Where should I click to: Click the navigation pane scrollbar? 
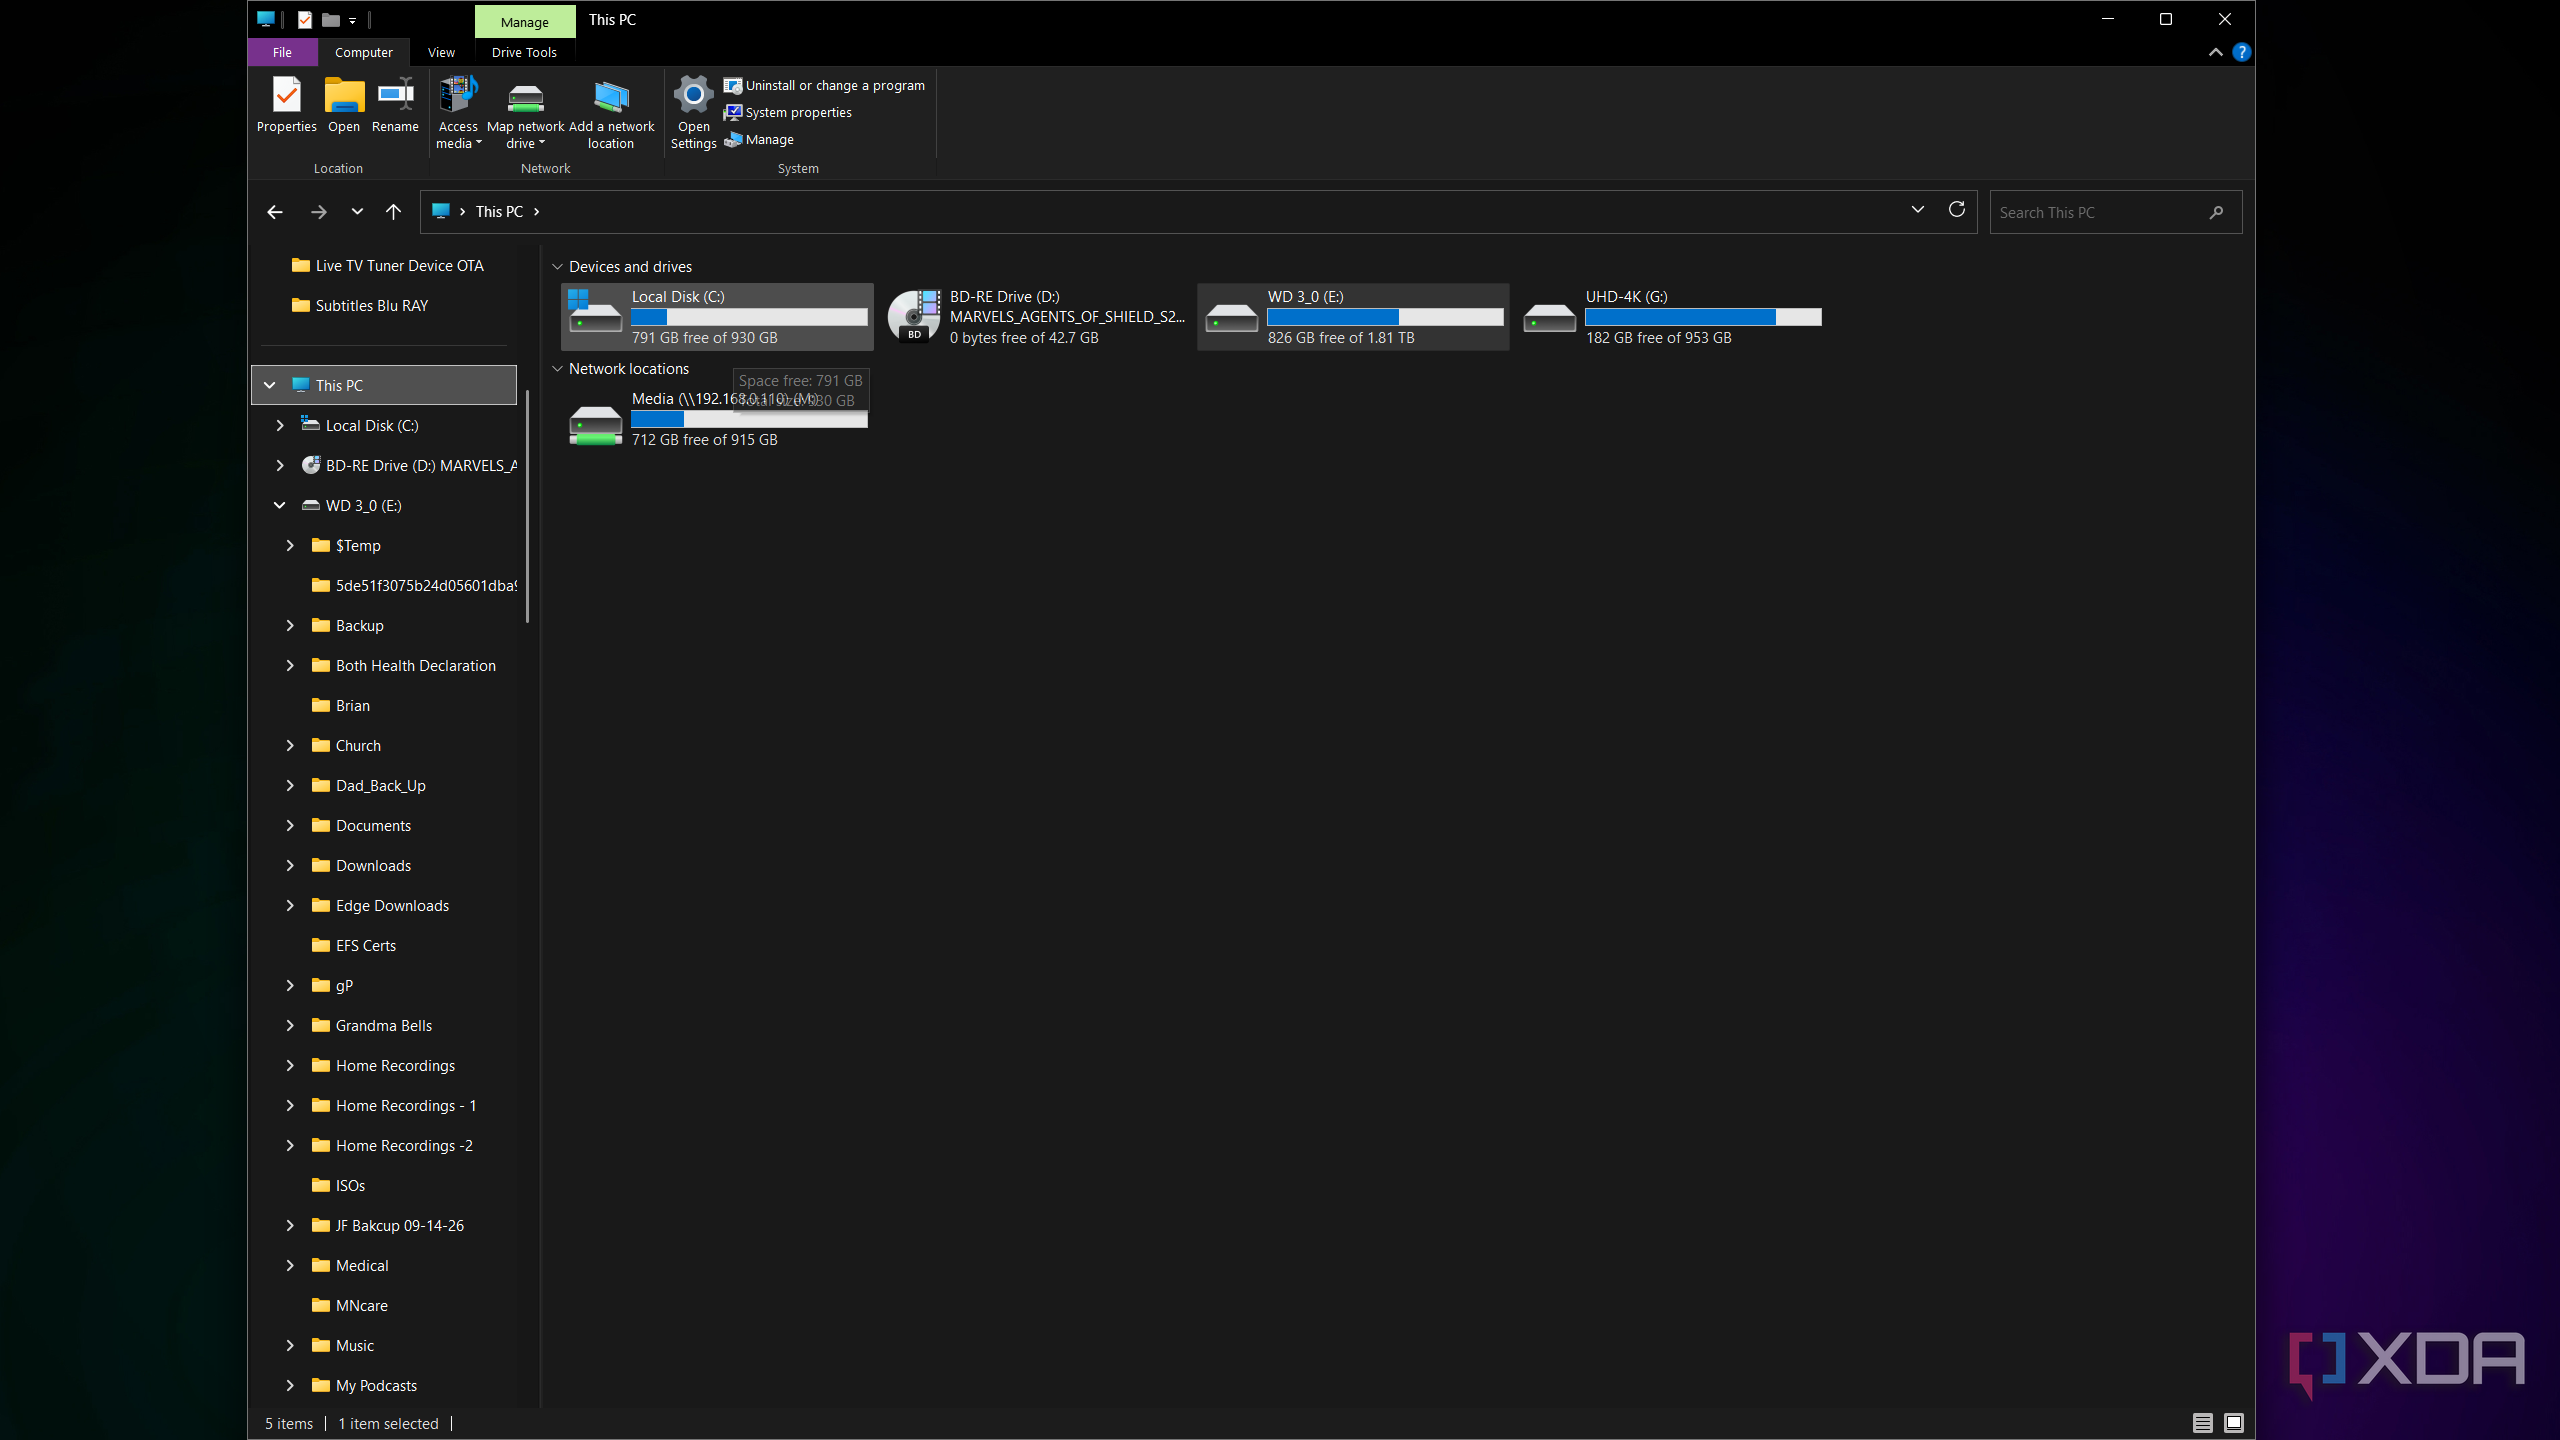tap(527, 505)
